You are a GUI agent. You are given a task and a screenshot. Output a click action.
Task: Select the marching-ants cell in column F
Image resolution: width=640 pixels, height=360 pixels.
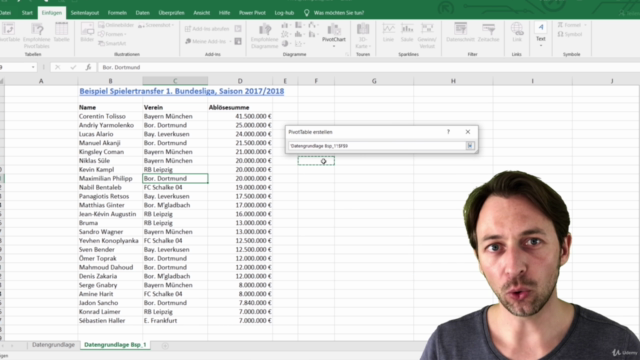(316, 161)
